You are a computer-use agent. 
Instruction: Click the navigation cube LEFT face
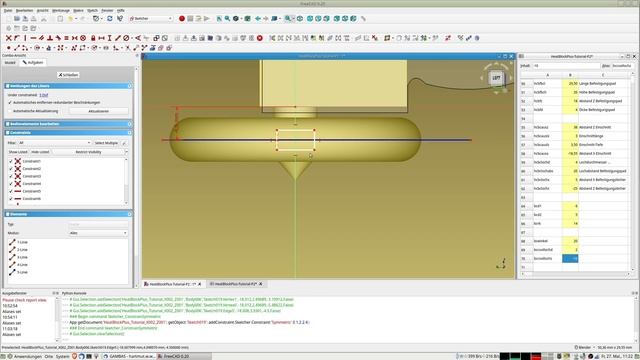pyautogui.click(x=496, y=78)
